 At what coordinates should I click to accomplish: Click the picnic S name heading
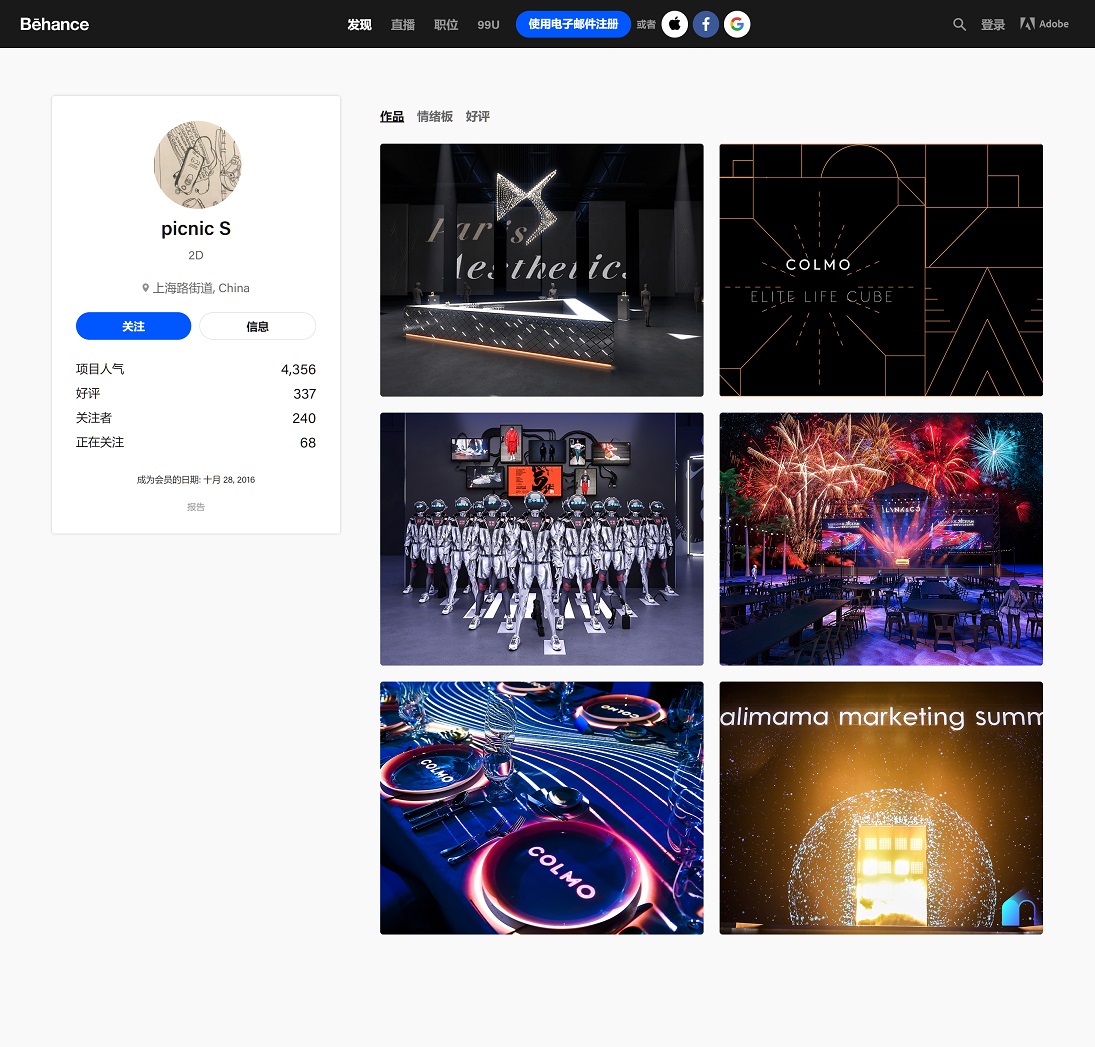point(196,229)
